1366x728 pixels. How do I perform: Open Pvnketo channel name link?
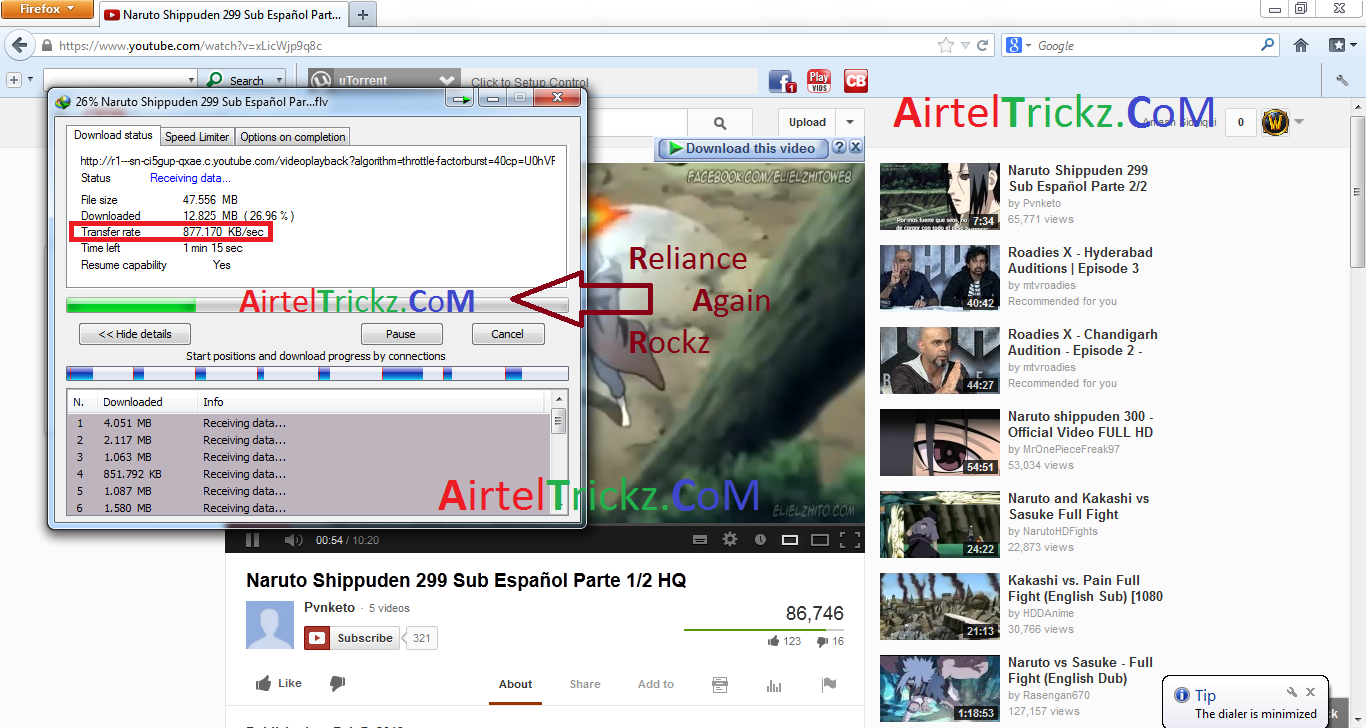(x=329, y=608)
